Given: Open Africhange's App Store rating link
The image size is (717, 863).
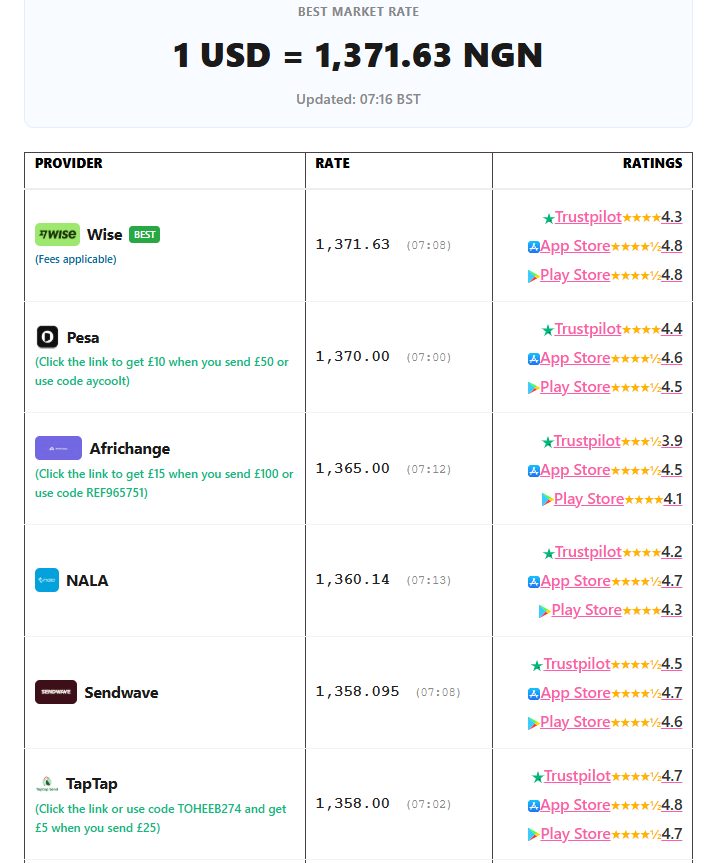Looking at the screenshot, I should [575, 470].
